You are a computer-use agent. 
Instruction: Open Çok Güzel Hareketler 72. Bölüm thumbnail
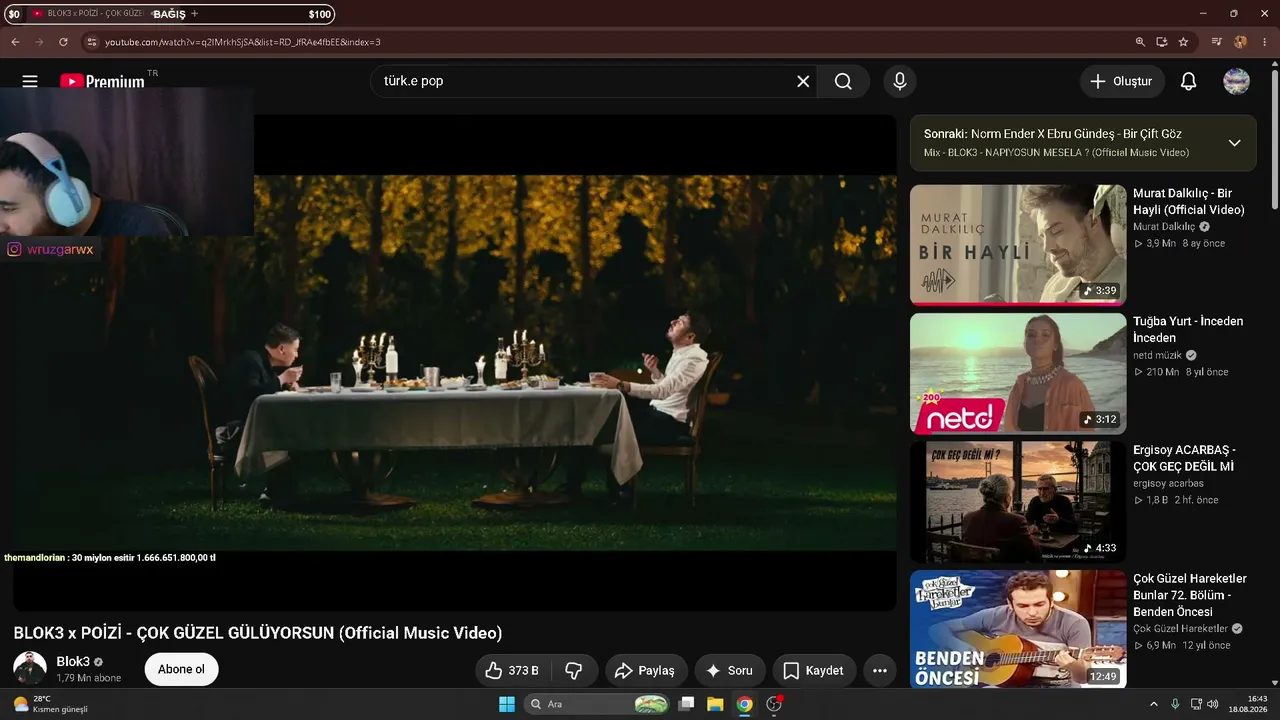(x=1018, y=629)
